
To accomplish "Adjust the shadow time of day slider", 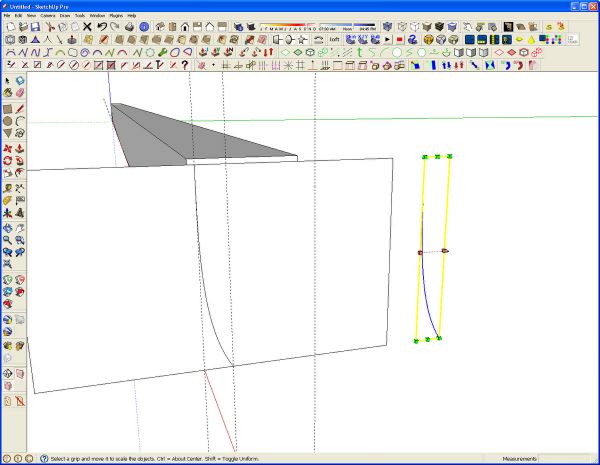I will tap(347, 27).
